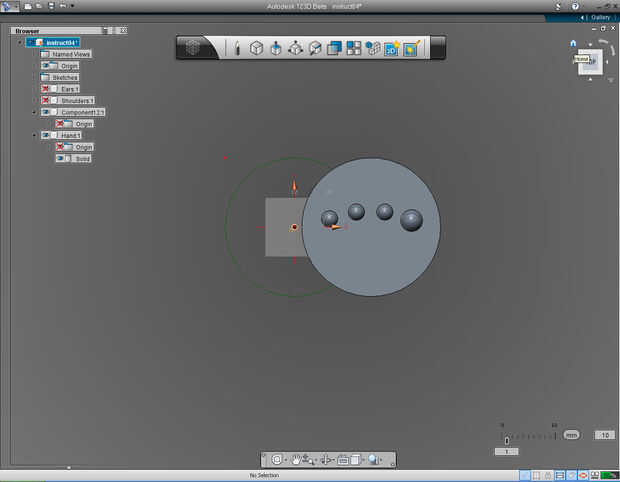
Task: Open the Move/triad transform tool
Action: click(295, 48)
